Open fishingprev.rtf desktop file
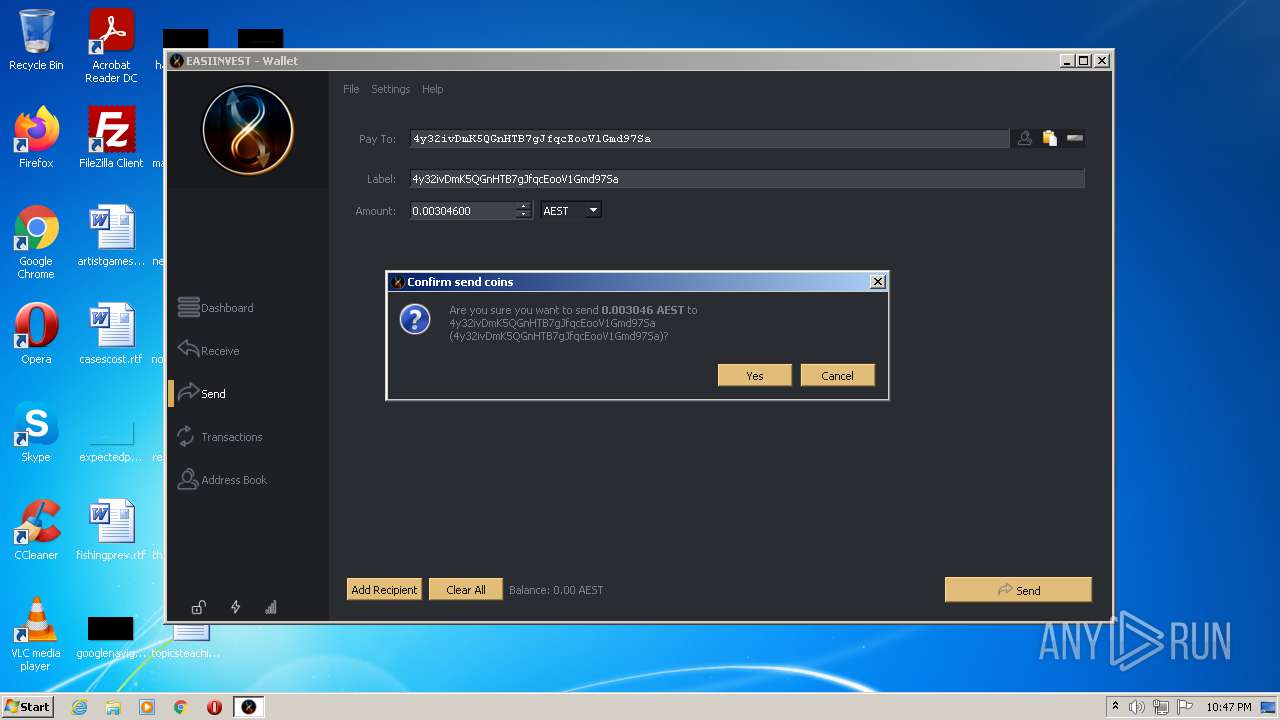The height and width of the screenshot is (720, 1280). coord(111,529)
